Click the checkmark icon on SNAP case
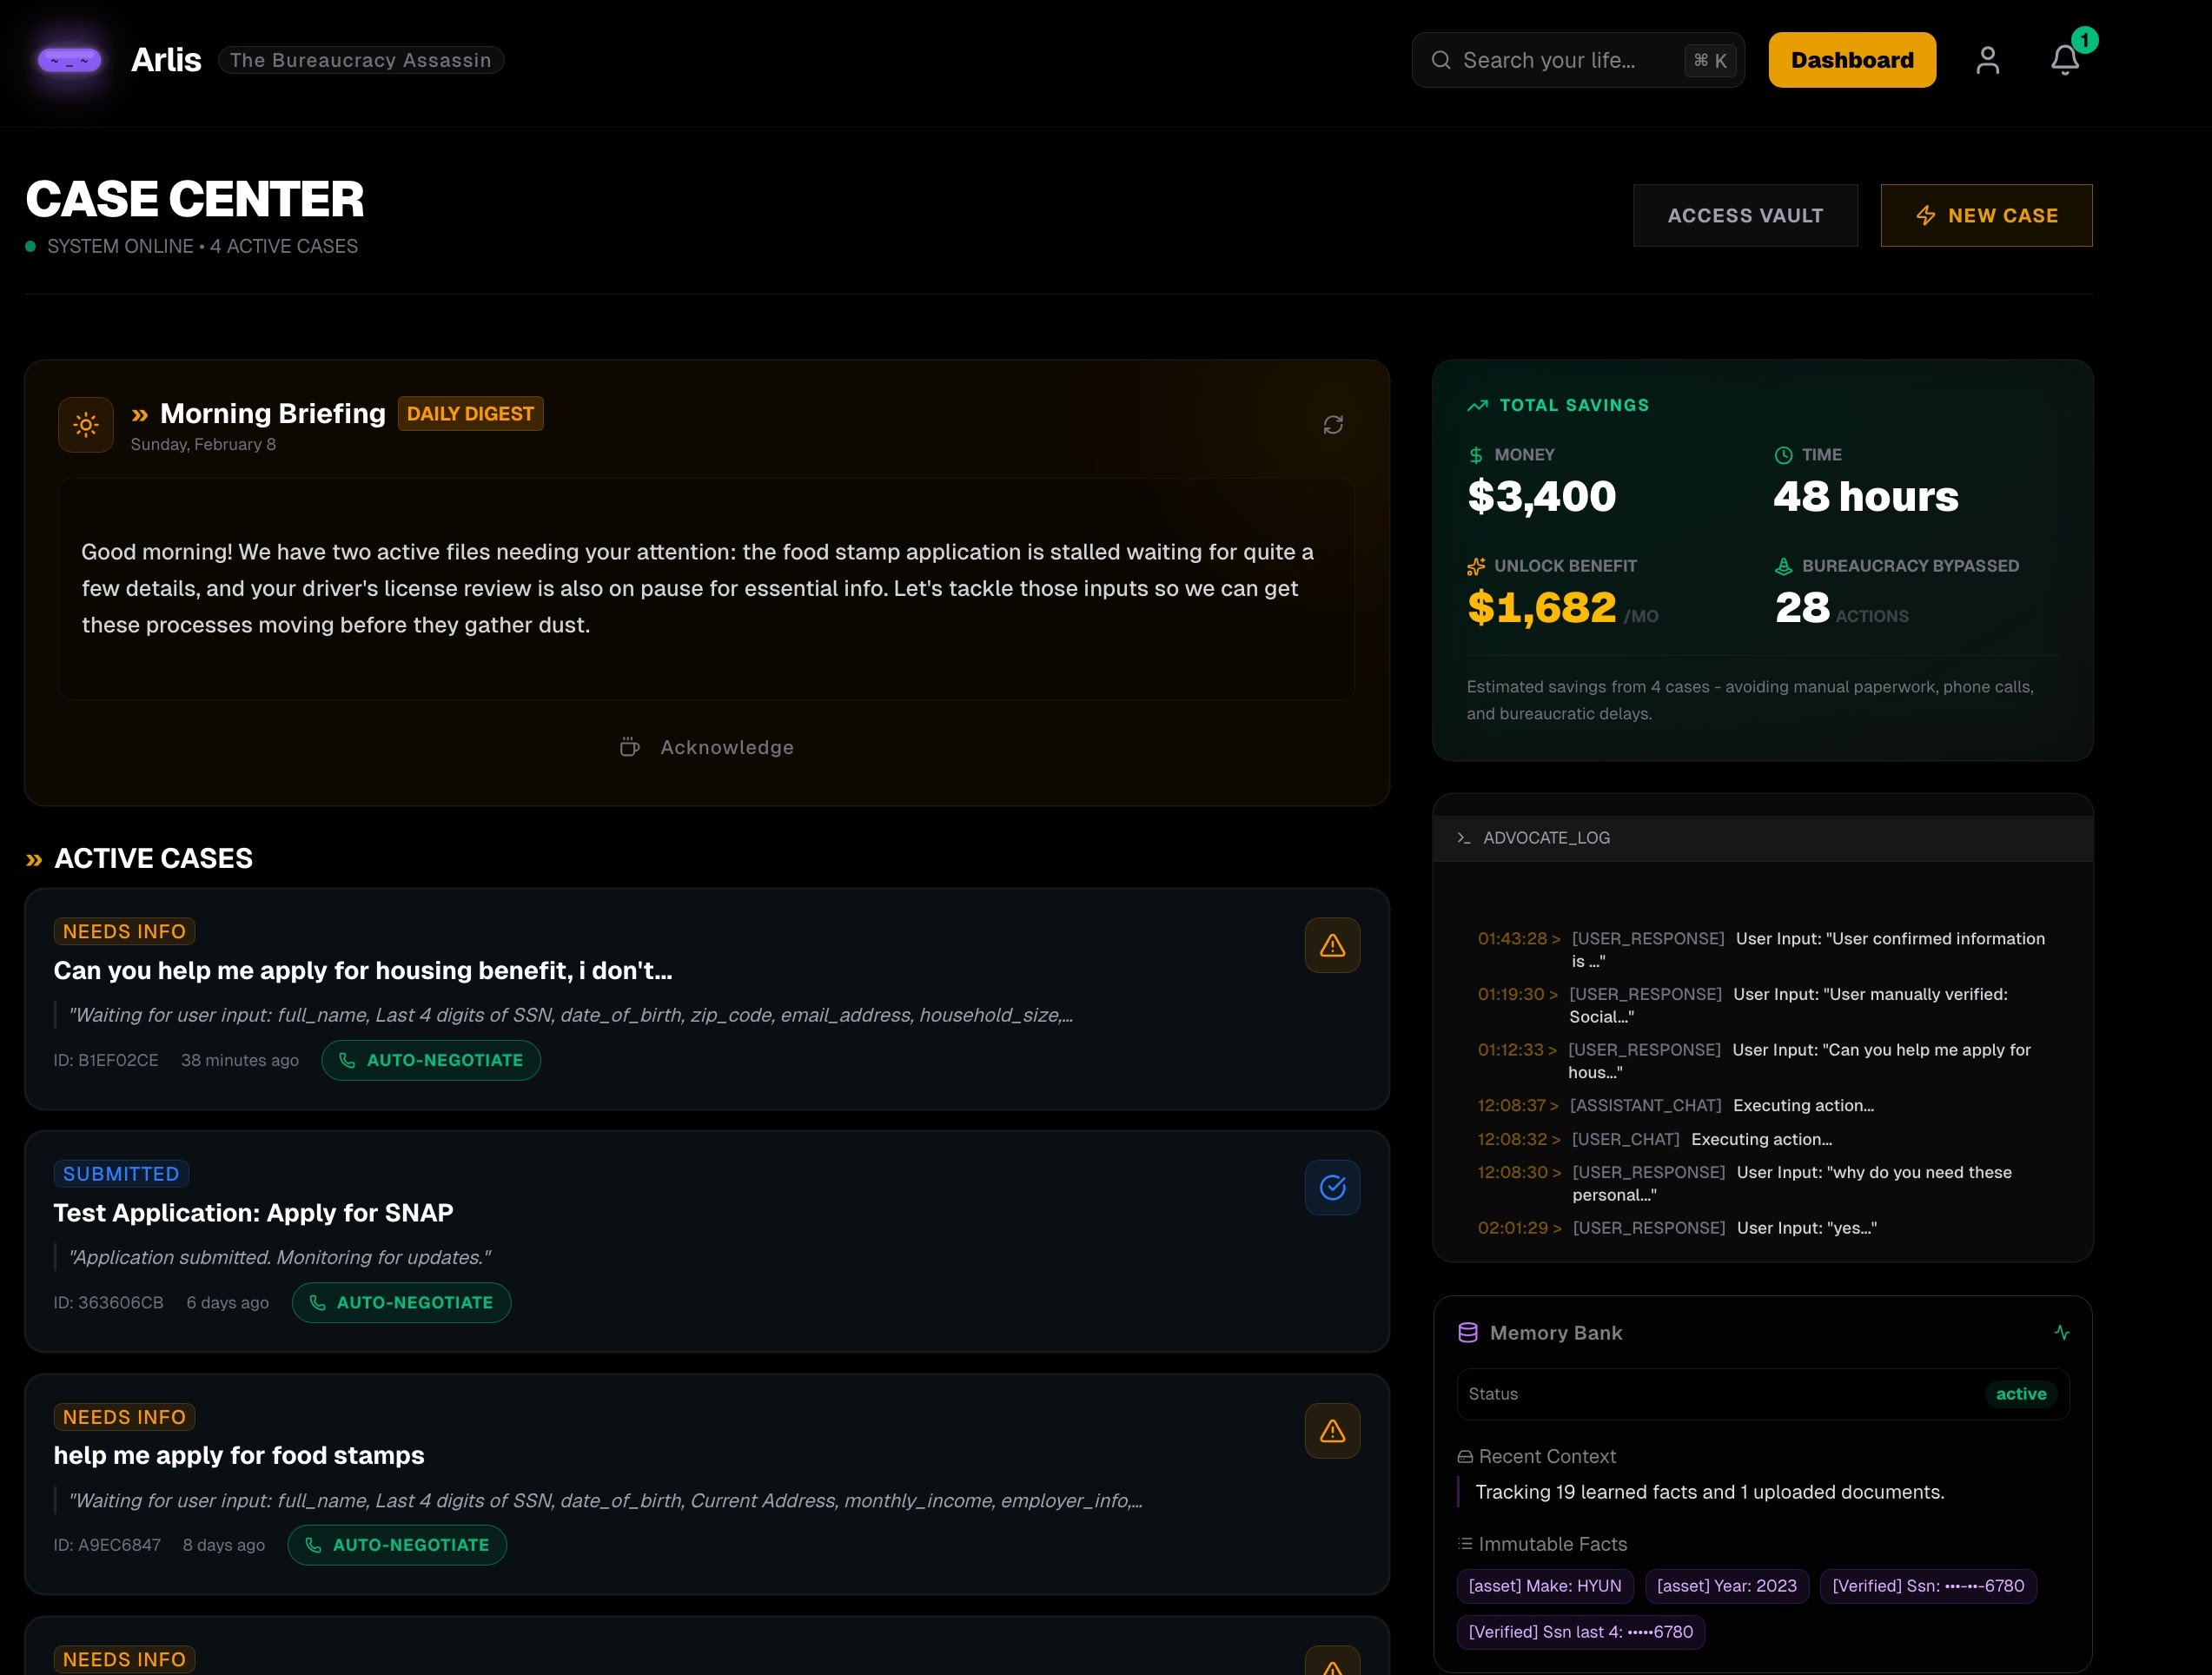The image size is (2212, 1675). click(1331, 1187)
